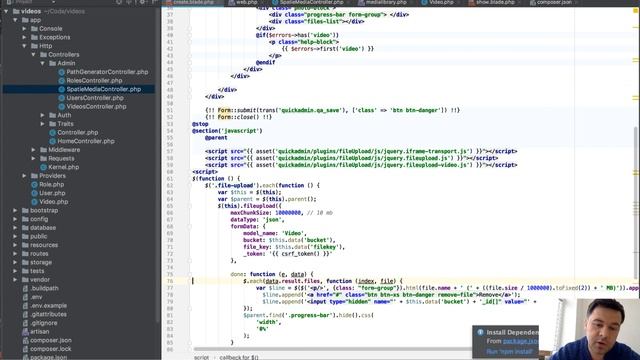This screenshot has width=640, height=360.
Task: Expand the storage folder arrow
Action: [x=16, y=262]
